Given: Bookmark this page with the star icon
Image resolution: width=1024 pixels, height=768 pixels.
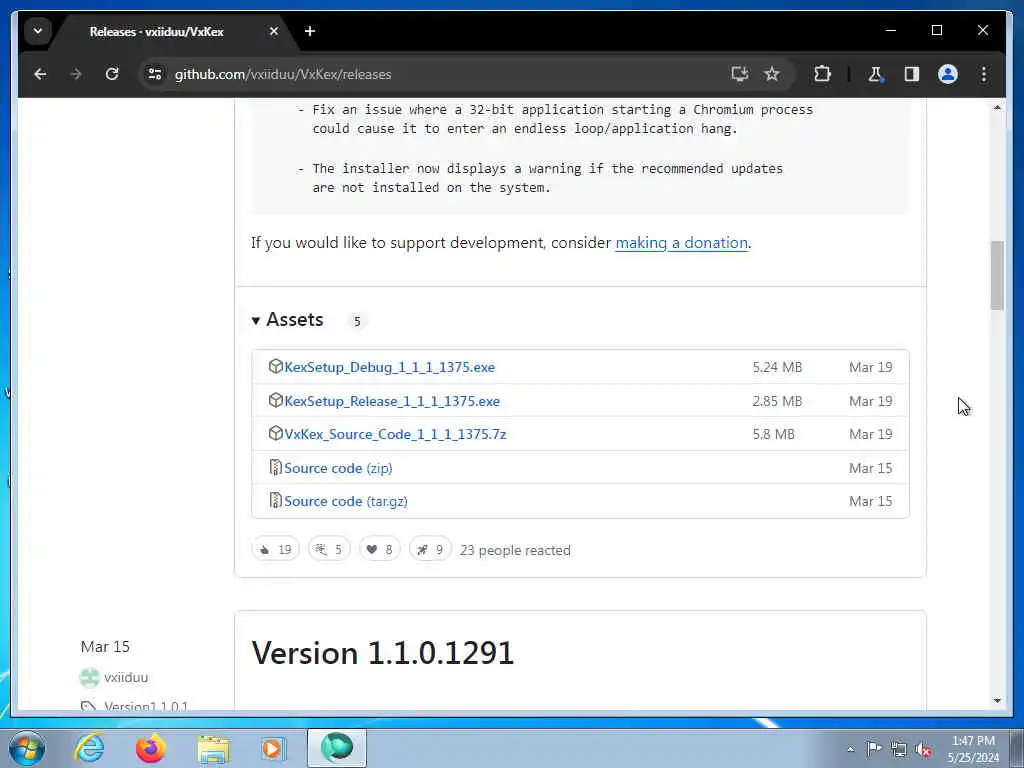Looking at the screenshot, I should [772, 74].
